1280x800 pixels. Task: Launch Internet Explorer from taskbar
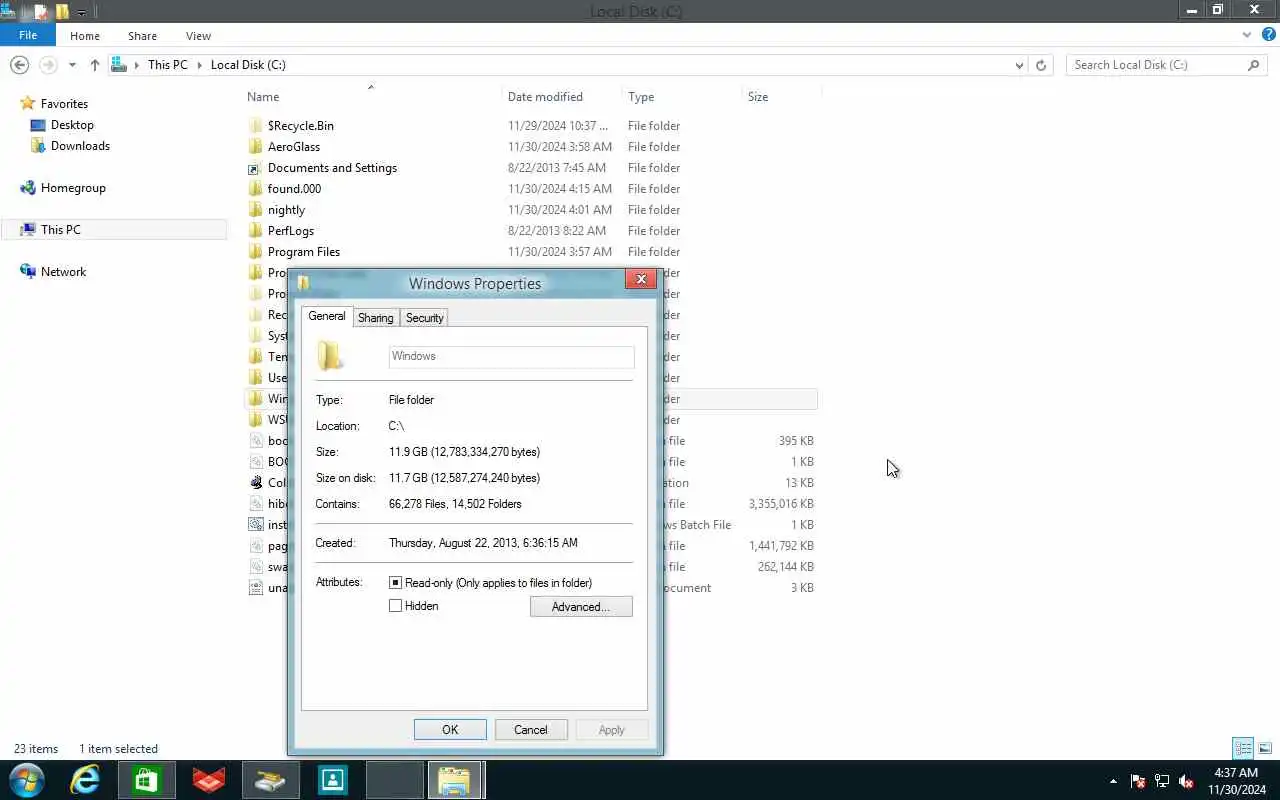coord(85,780)
